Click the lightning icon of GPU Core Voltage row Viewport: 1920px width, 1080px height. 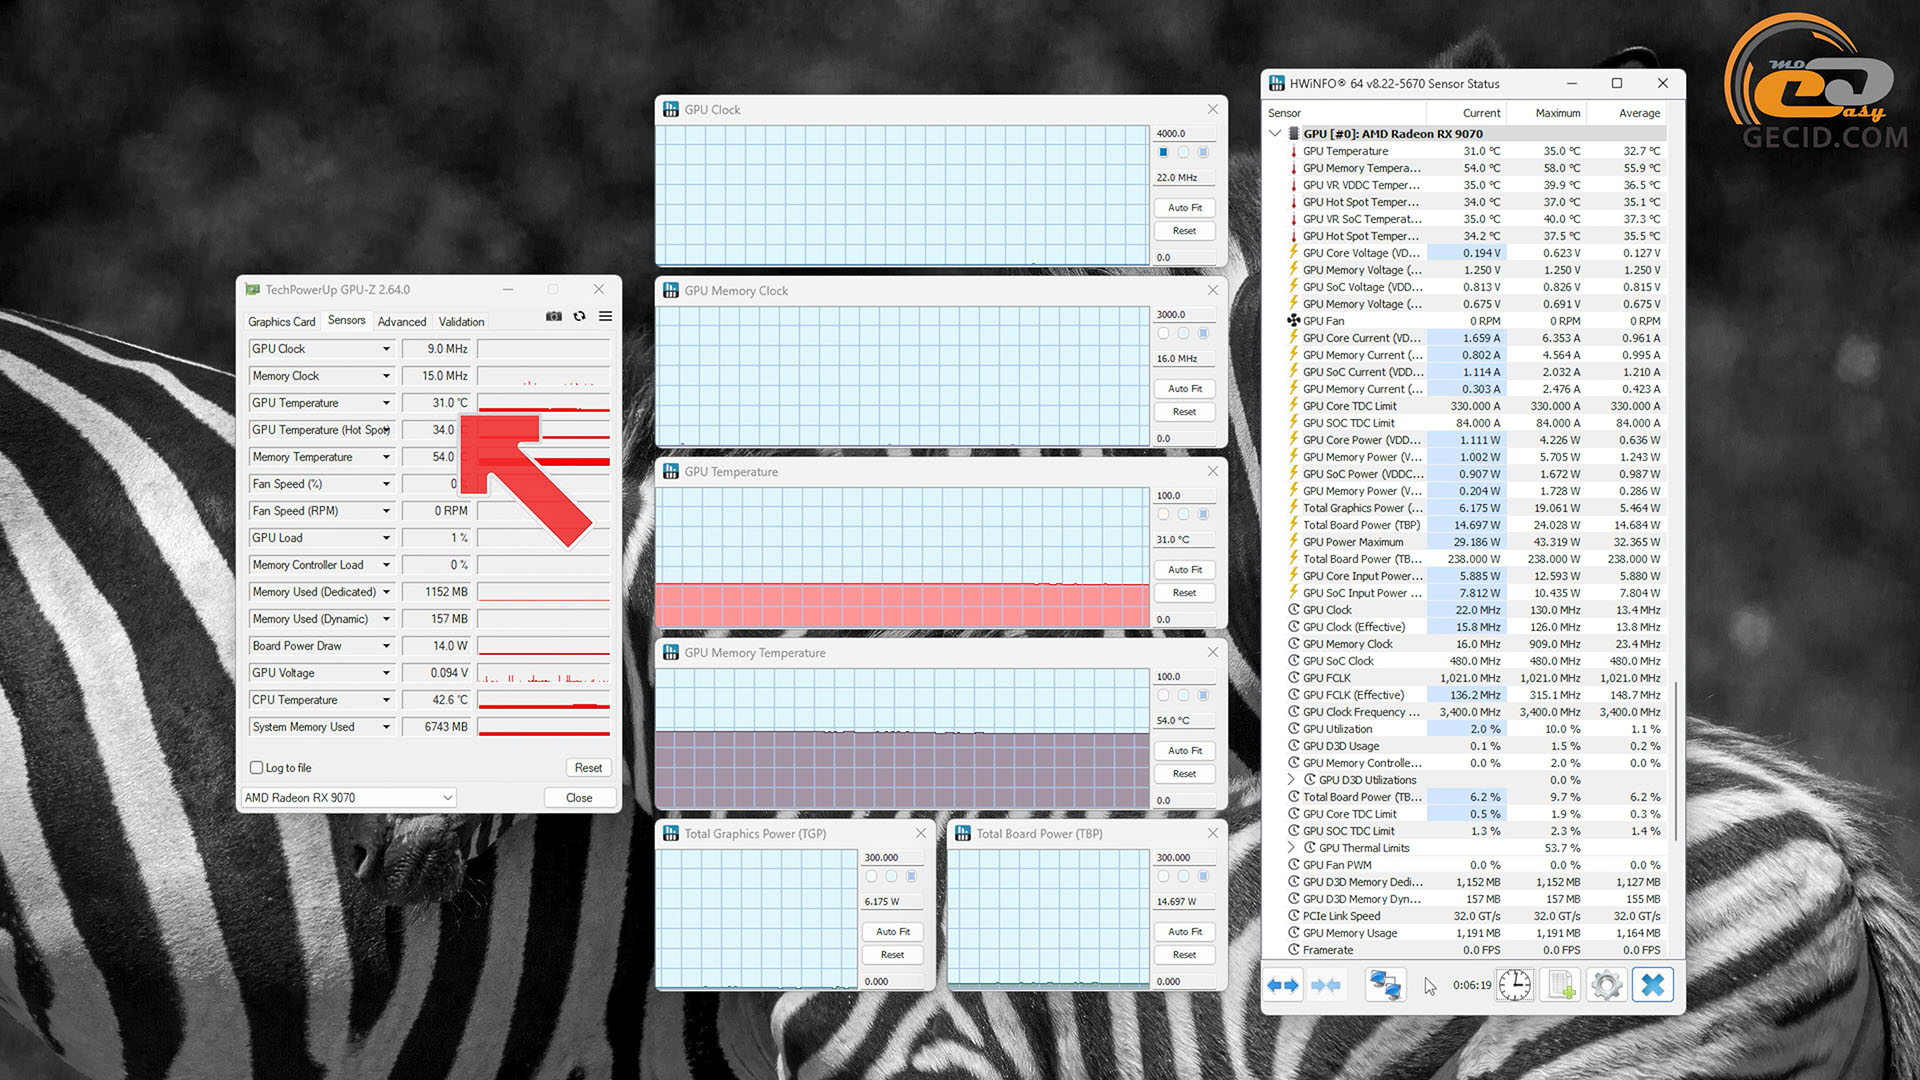click(1293, 253)
